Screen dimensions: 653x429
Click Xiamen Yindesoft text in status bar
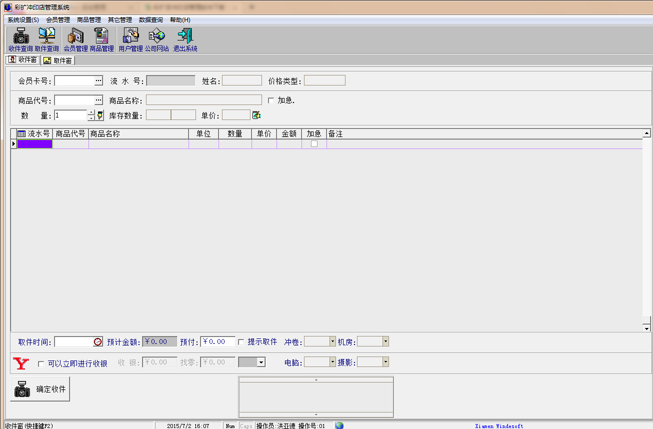click(x=498, y=426)
